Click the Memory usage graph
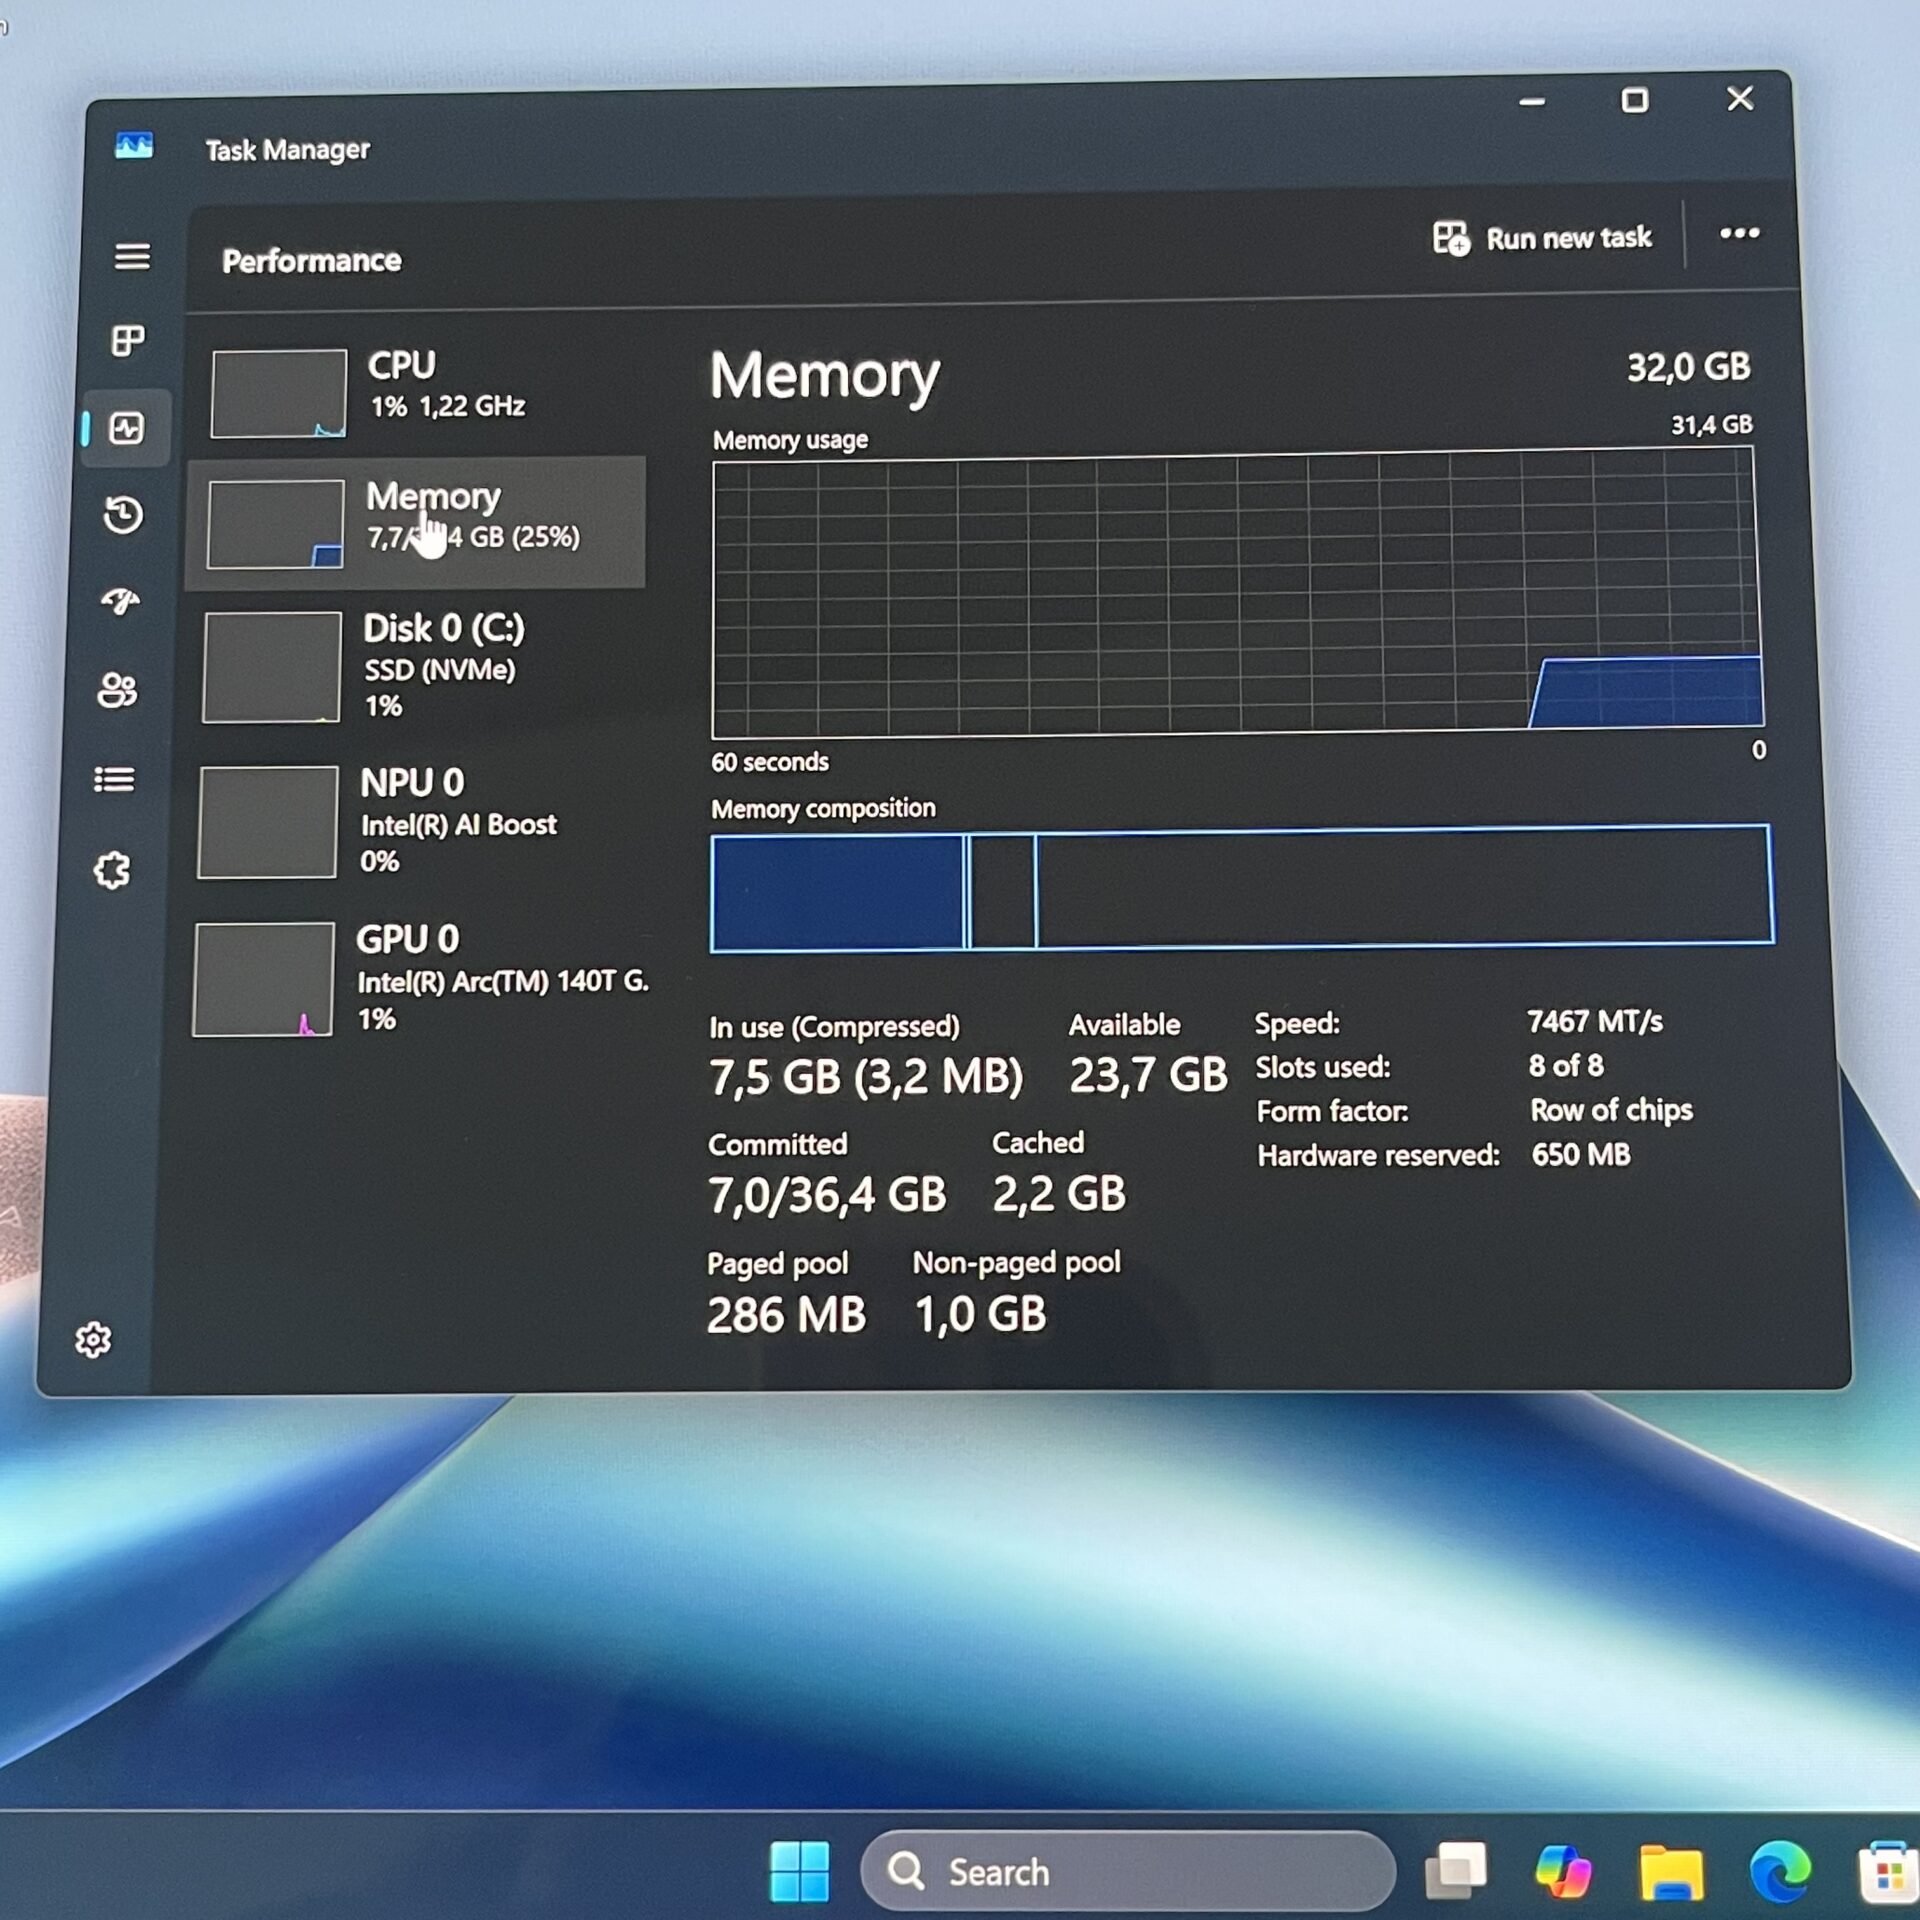Screen dimensions: 1920x1920 tap(1237, 593)
